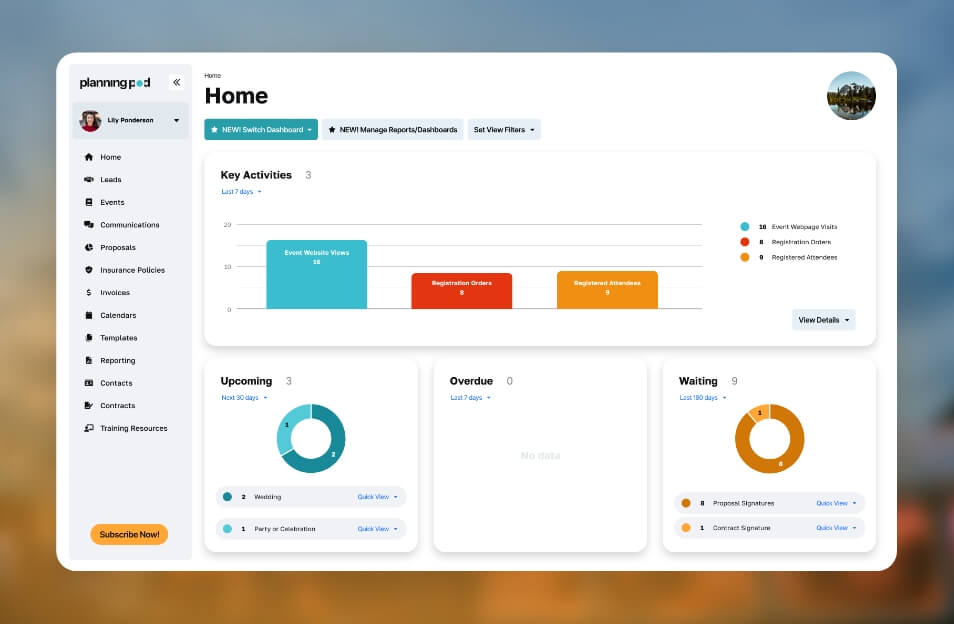Click the Proposal Signatures color dot
Image resolution: width=954 pixels, height=624 pixels.
click(686, 503)
